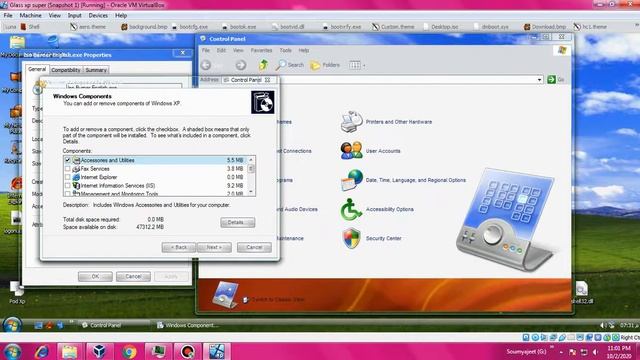The image size is (640, 360).
Task: Click the Up folder icon in toolbar
Action: point(263,65)
